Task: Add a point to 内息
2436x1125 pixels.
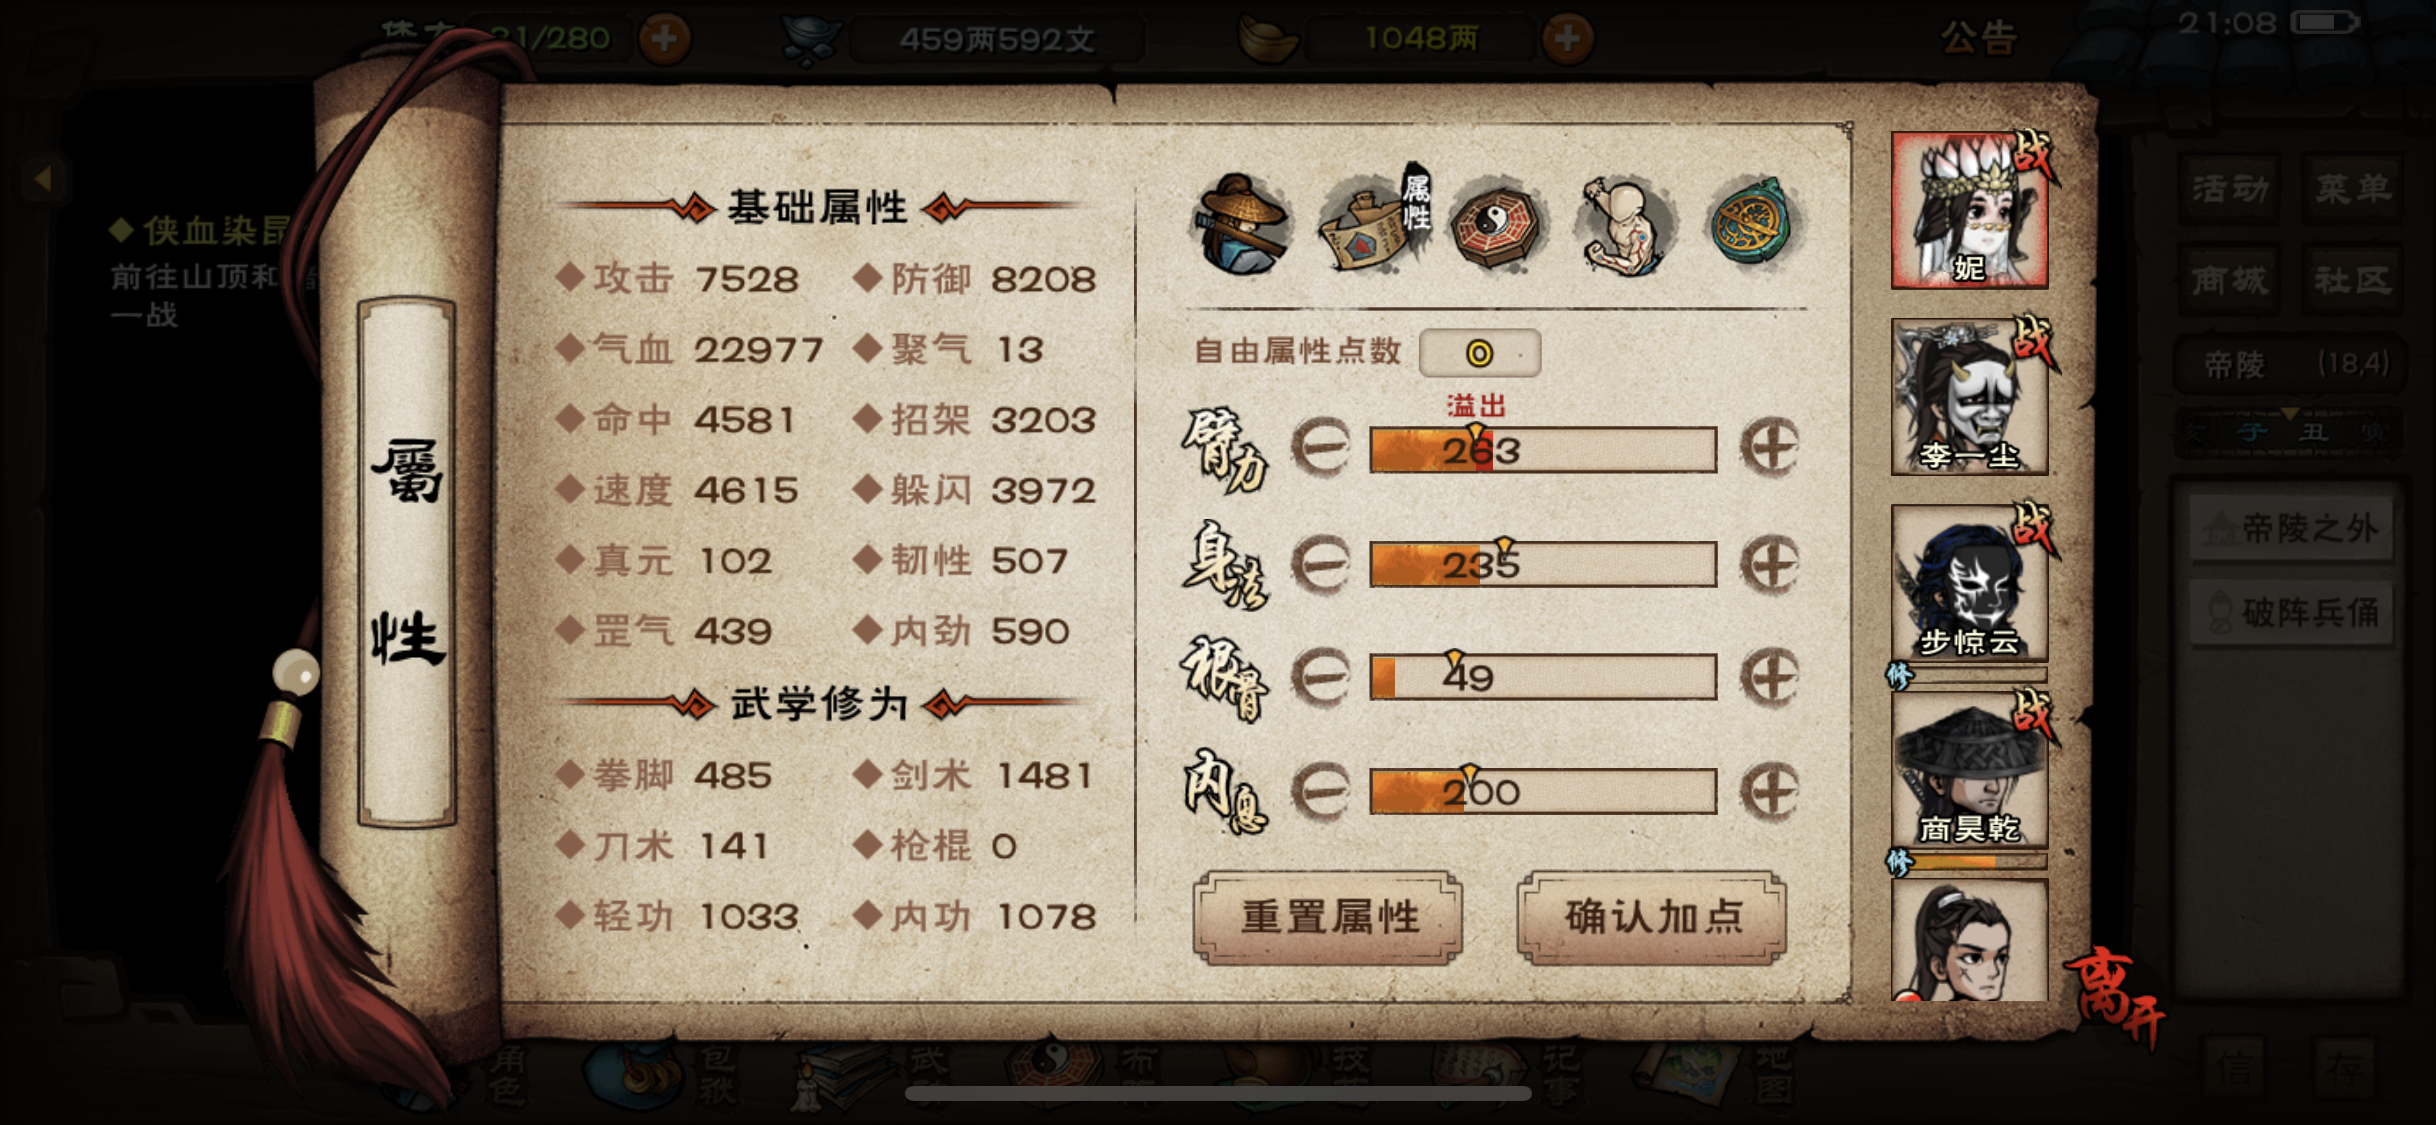Action: tap(1770, 791)
